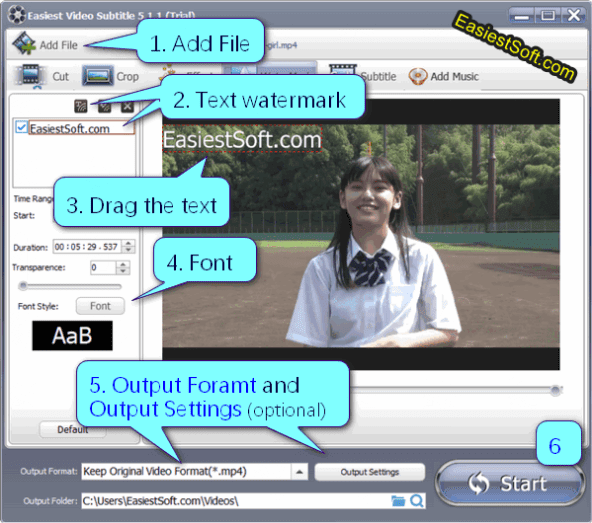Screen dimensions: 592x523
Task: Decrease Transparence with the down arrow
Action: click(123, 271)
